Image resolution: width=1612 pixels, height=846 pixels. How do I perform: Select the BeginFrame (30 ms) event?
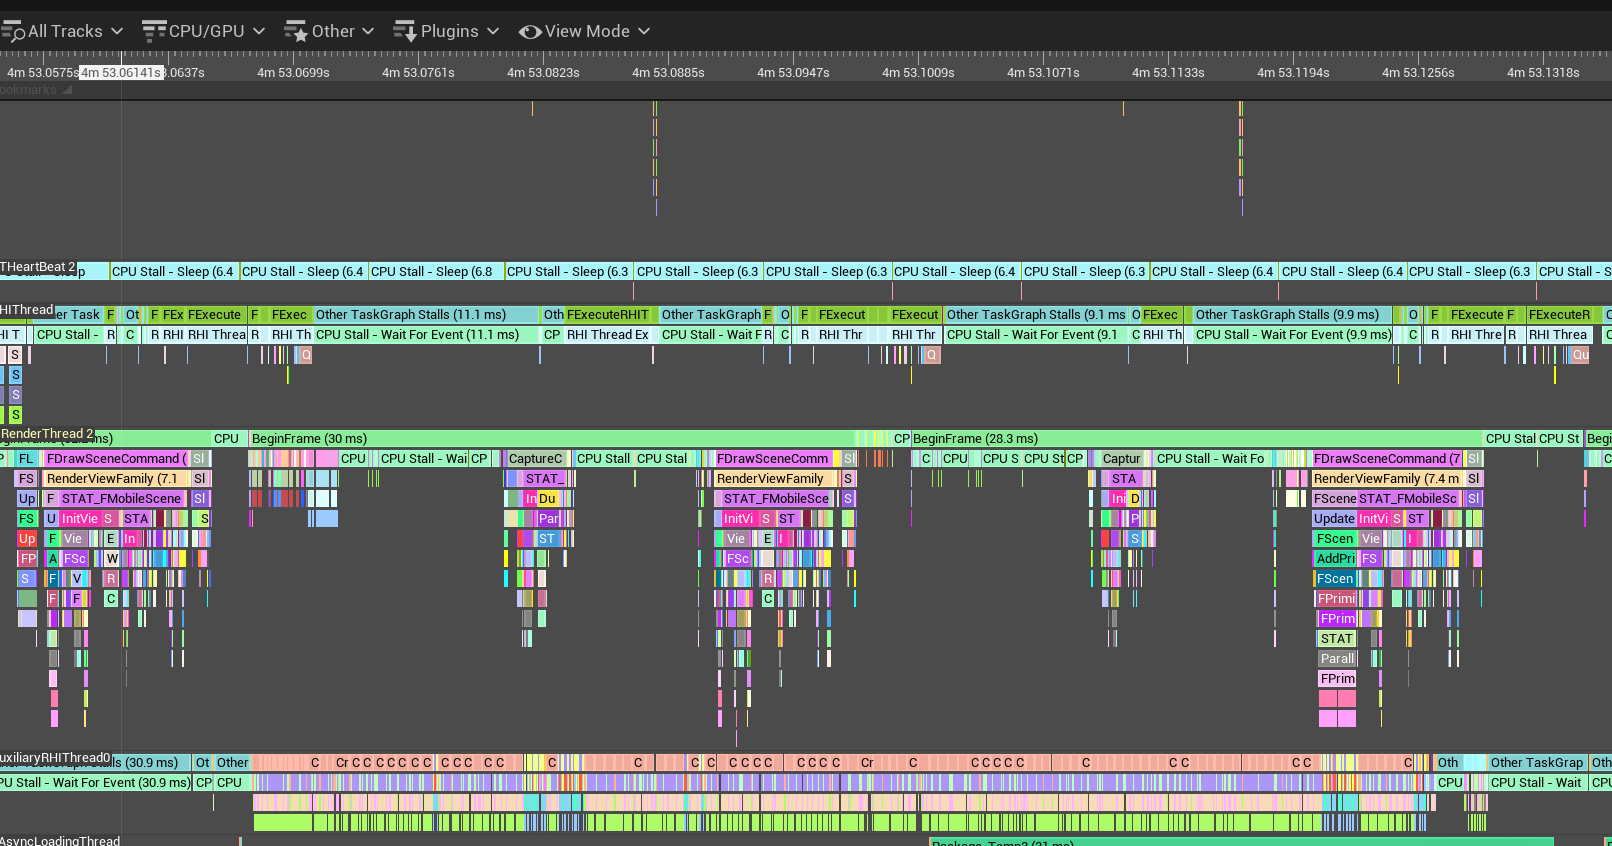coord(552,438)
